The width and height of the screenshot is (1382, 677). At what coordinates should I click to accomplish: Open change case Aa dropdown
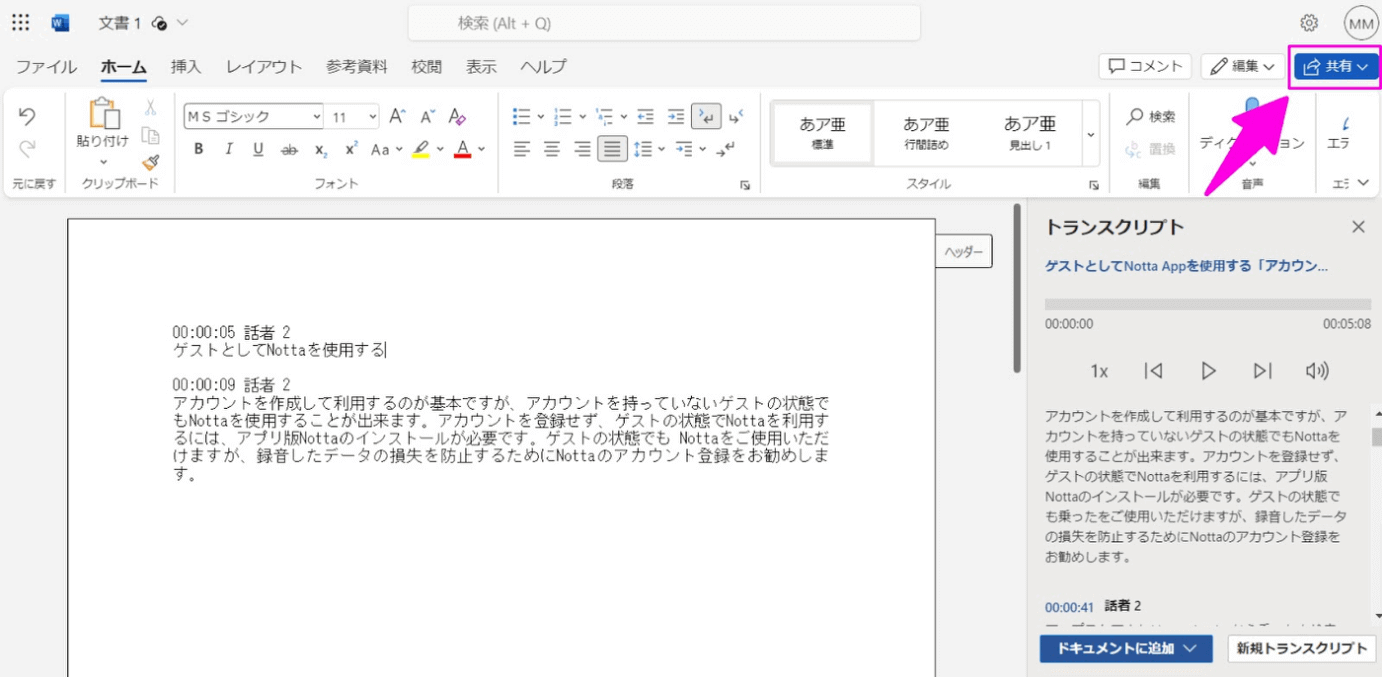386,150
